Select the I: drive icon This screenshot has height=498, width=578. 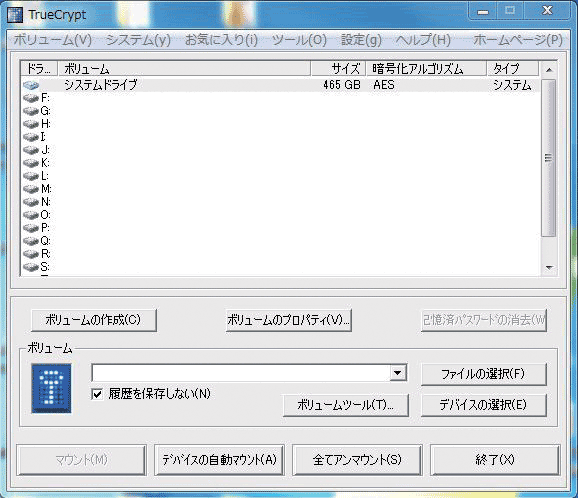(31, 137)
